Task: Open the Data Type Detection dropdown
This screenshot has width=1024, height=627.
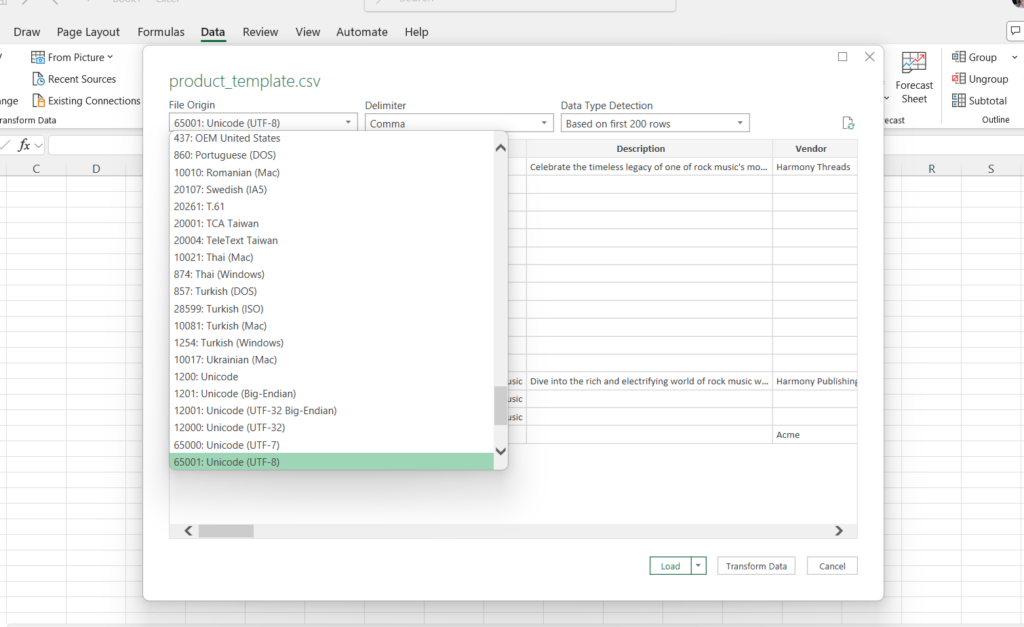Action: 655,123
